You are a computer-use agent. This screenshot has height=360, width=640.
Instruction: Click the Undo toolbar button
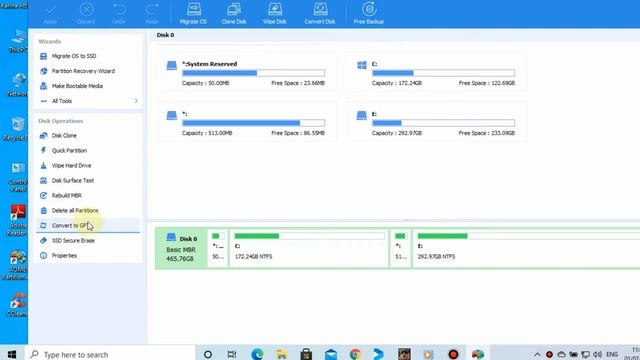[119, 13]
